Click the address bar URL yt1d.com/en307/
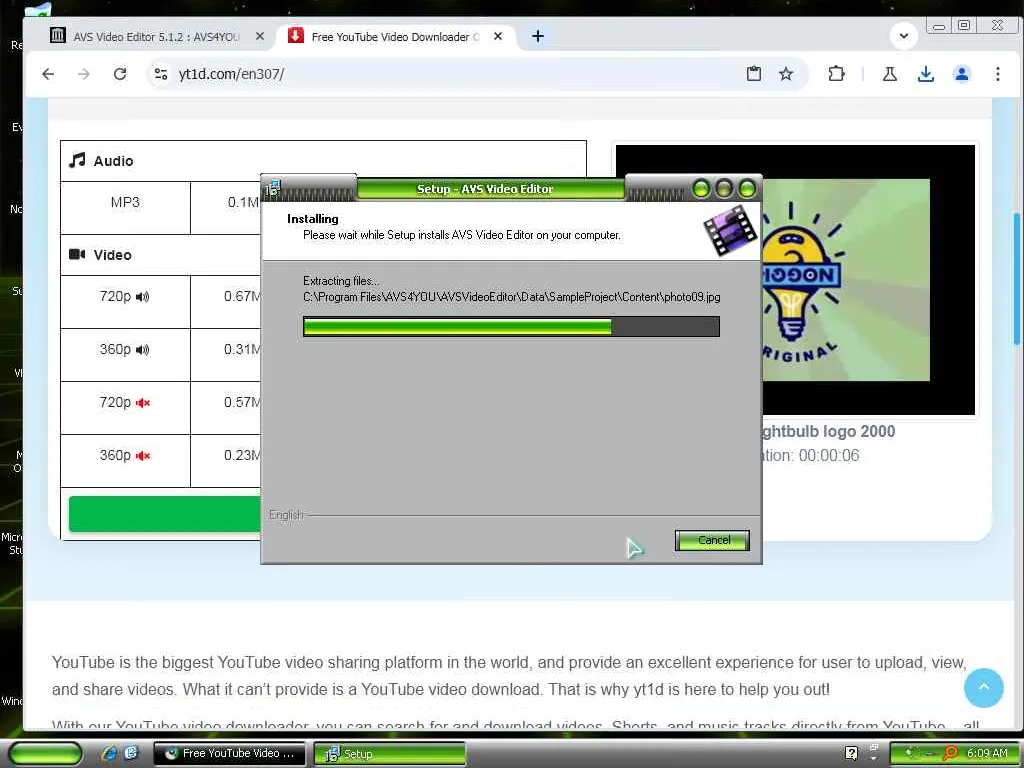The height and width of the screenshot is (768, 1024). (231, 74)
